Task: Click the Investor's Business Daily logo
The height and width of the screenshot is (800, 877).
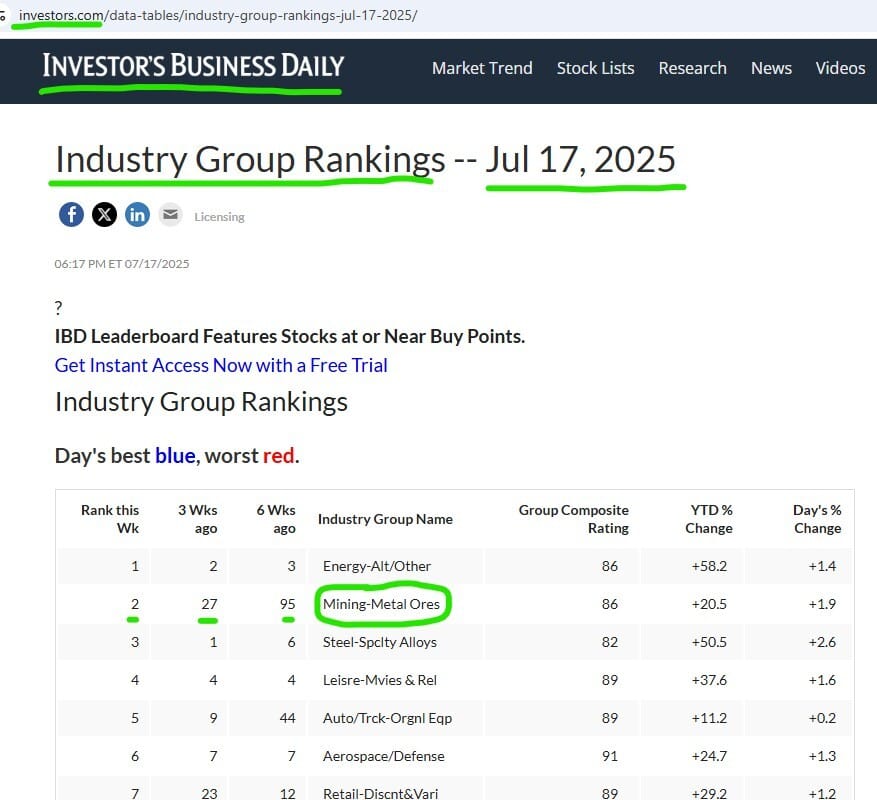Action: (x=193, y=65)
